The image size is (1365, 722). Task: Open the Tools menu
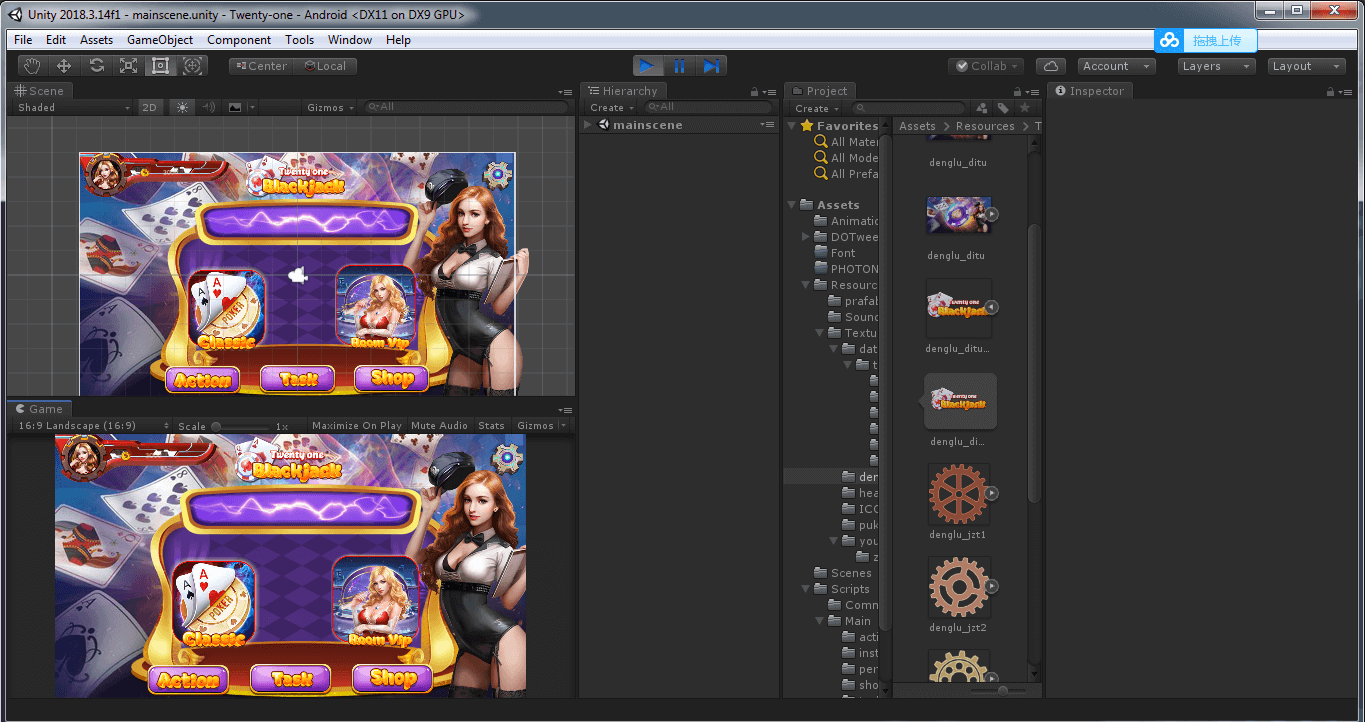point(299,40)
